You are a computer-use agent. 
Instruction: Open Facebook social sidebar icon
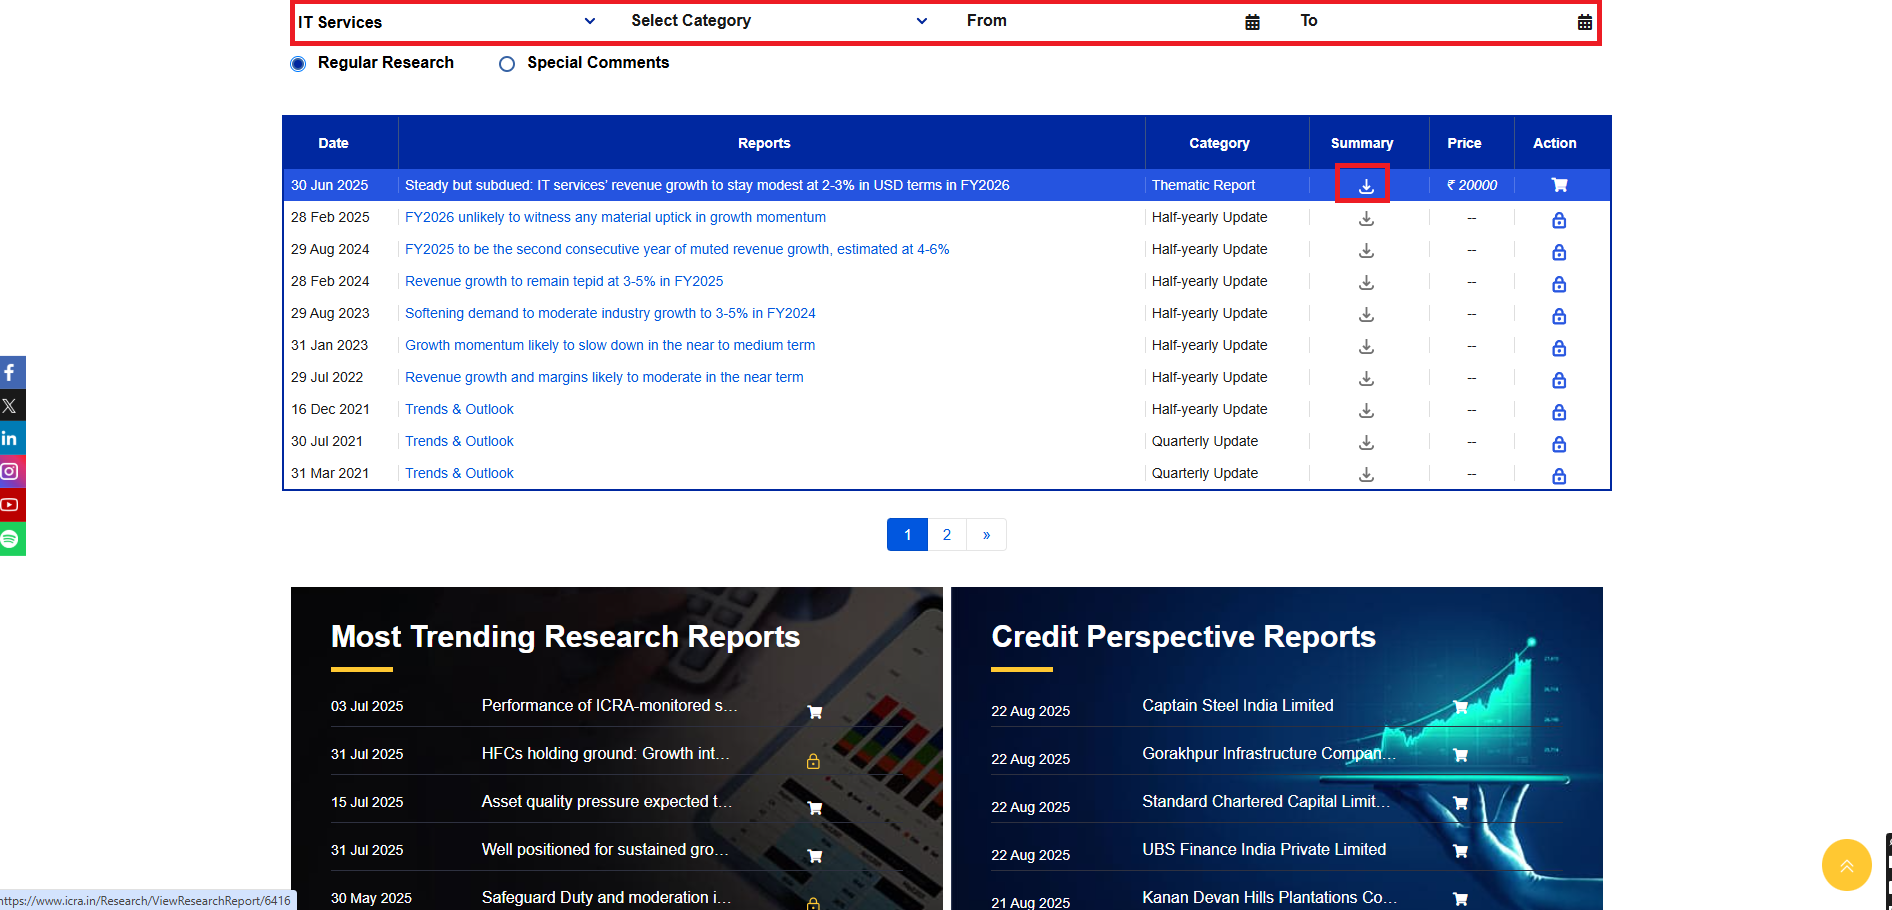coord(10,373)
